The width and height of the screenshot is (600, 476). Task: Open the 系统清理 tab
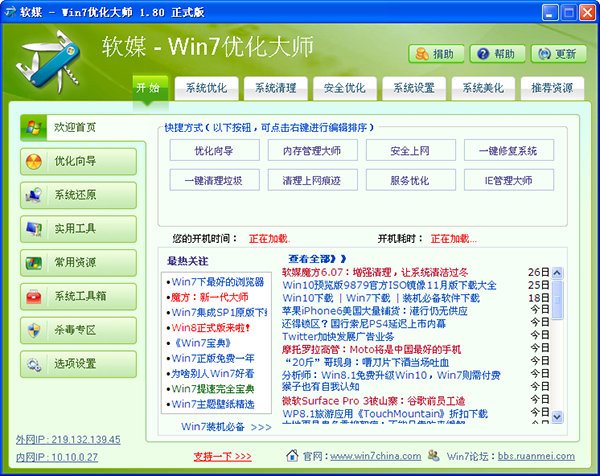coord(276,88)
